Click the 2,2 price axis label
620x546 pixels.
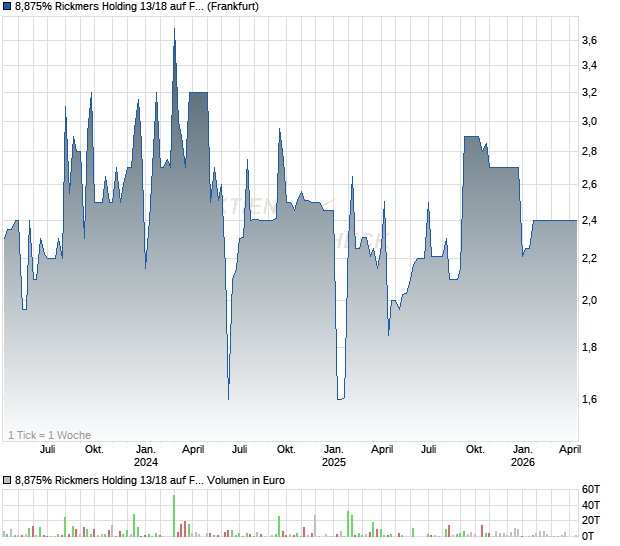(x=589, y=258)
